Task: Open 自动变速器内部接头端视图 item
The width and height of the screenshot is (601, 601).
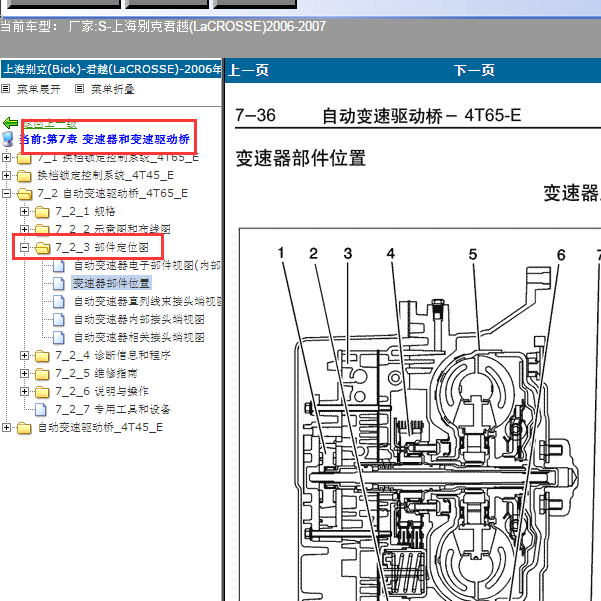Action: [x=139, y=319]
